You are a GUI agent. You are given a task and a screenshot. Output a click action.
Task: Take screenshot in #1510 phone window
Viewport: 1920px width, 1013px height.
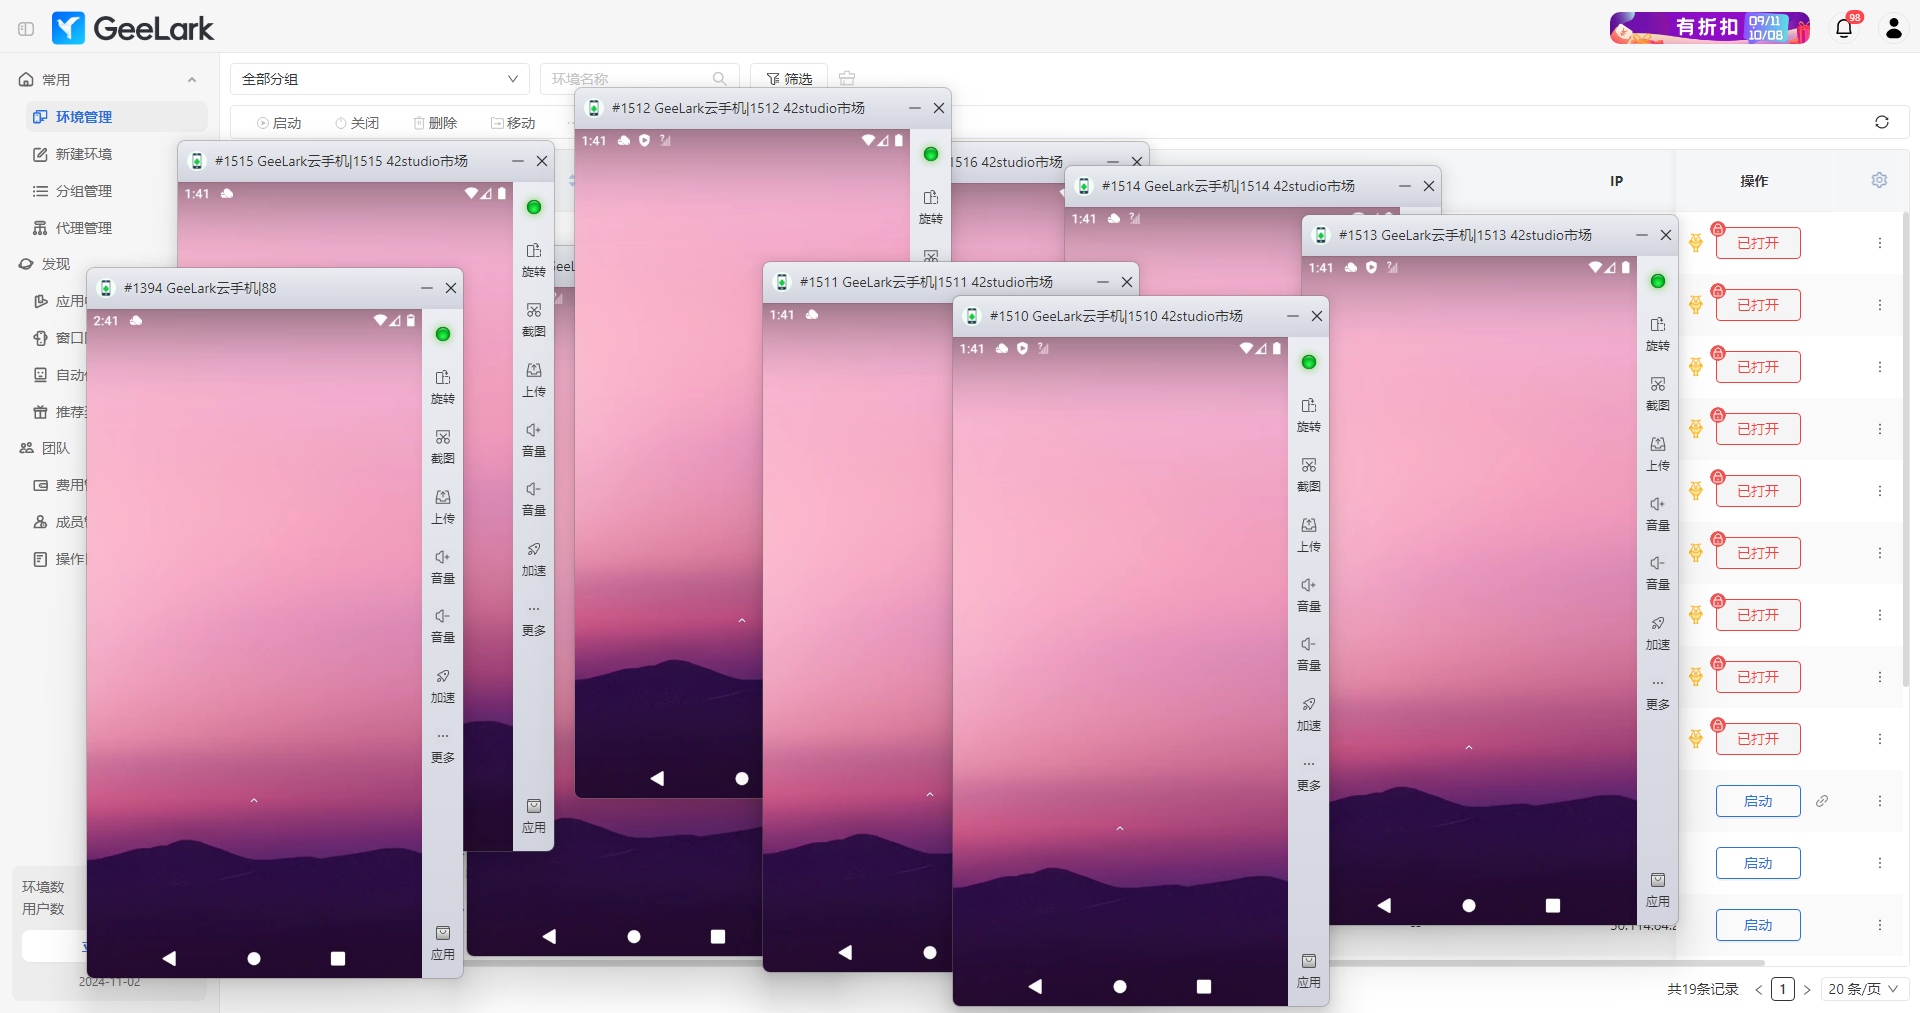pos(1309,473)
